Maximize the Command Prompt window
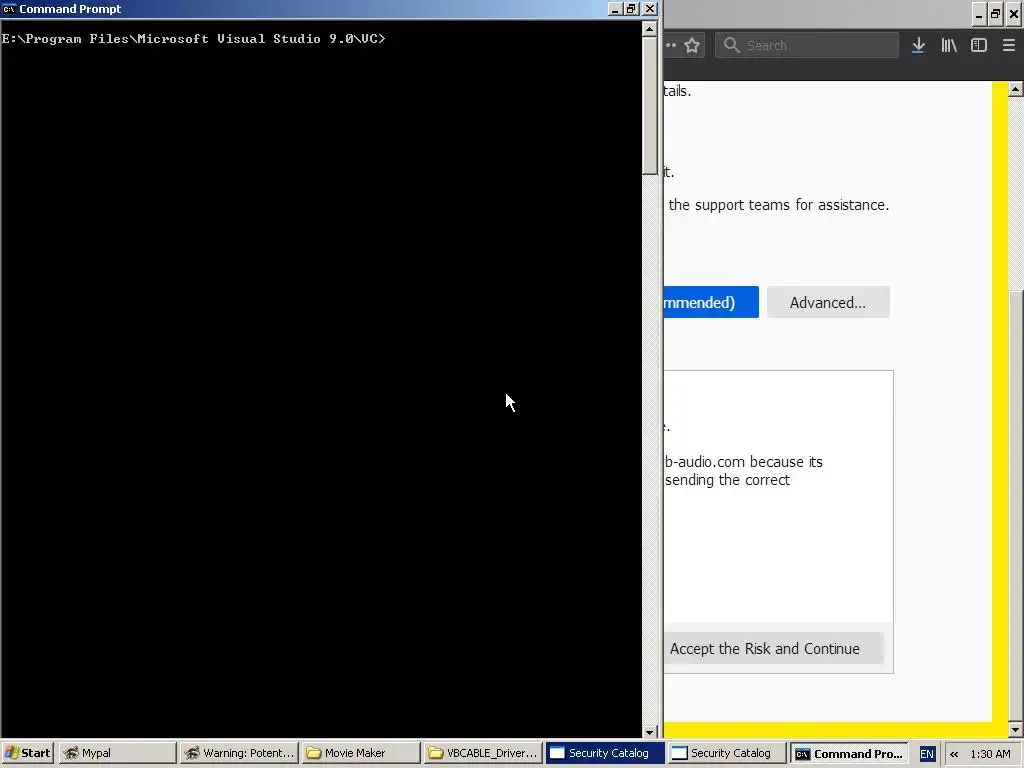Screen dimensions: 1024x768 coord(631,9)
